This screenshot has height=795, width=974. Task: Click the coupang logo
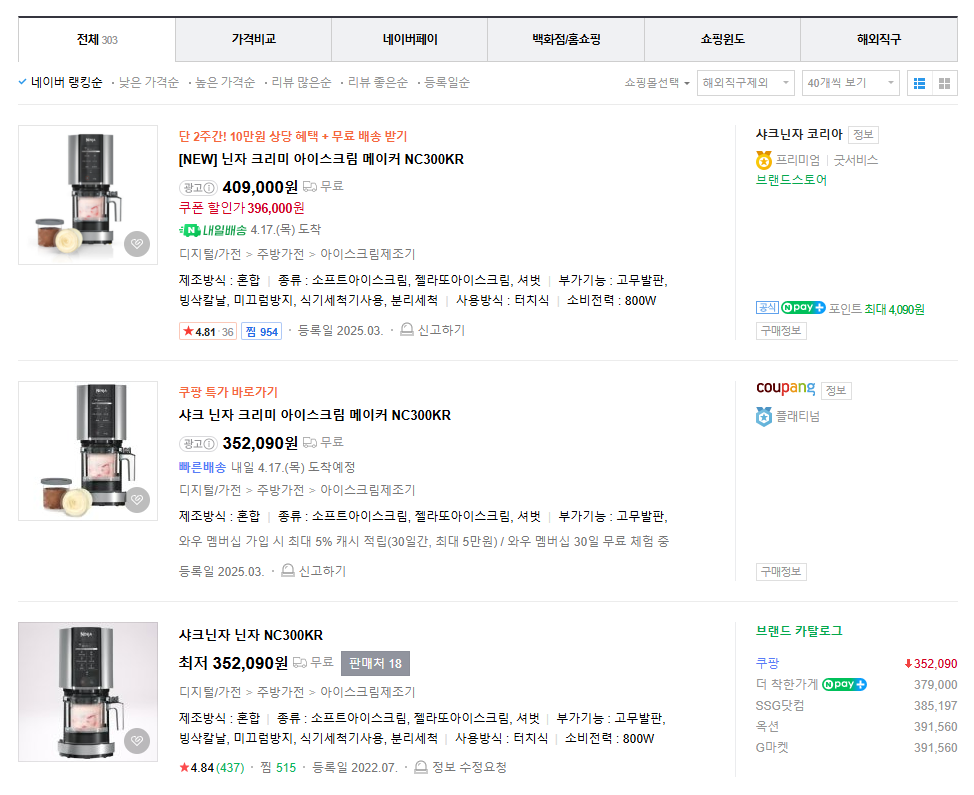(x=785, y=388)
